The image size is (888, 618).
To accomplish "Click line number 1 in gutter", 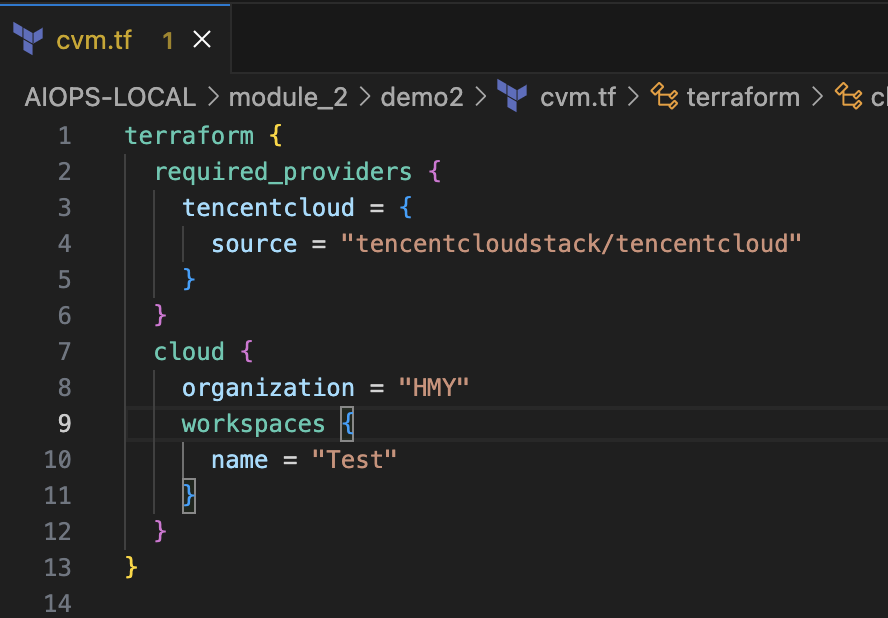I will (x=65, y=136).
